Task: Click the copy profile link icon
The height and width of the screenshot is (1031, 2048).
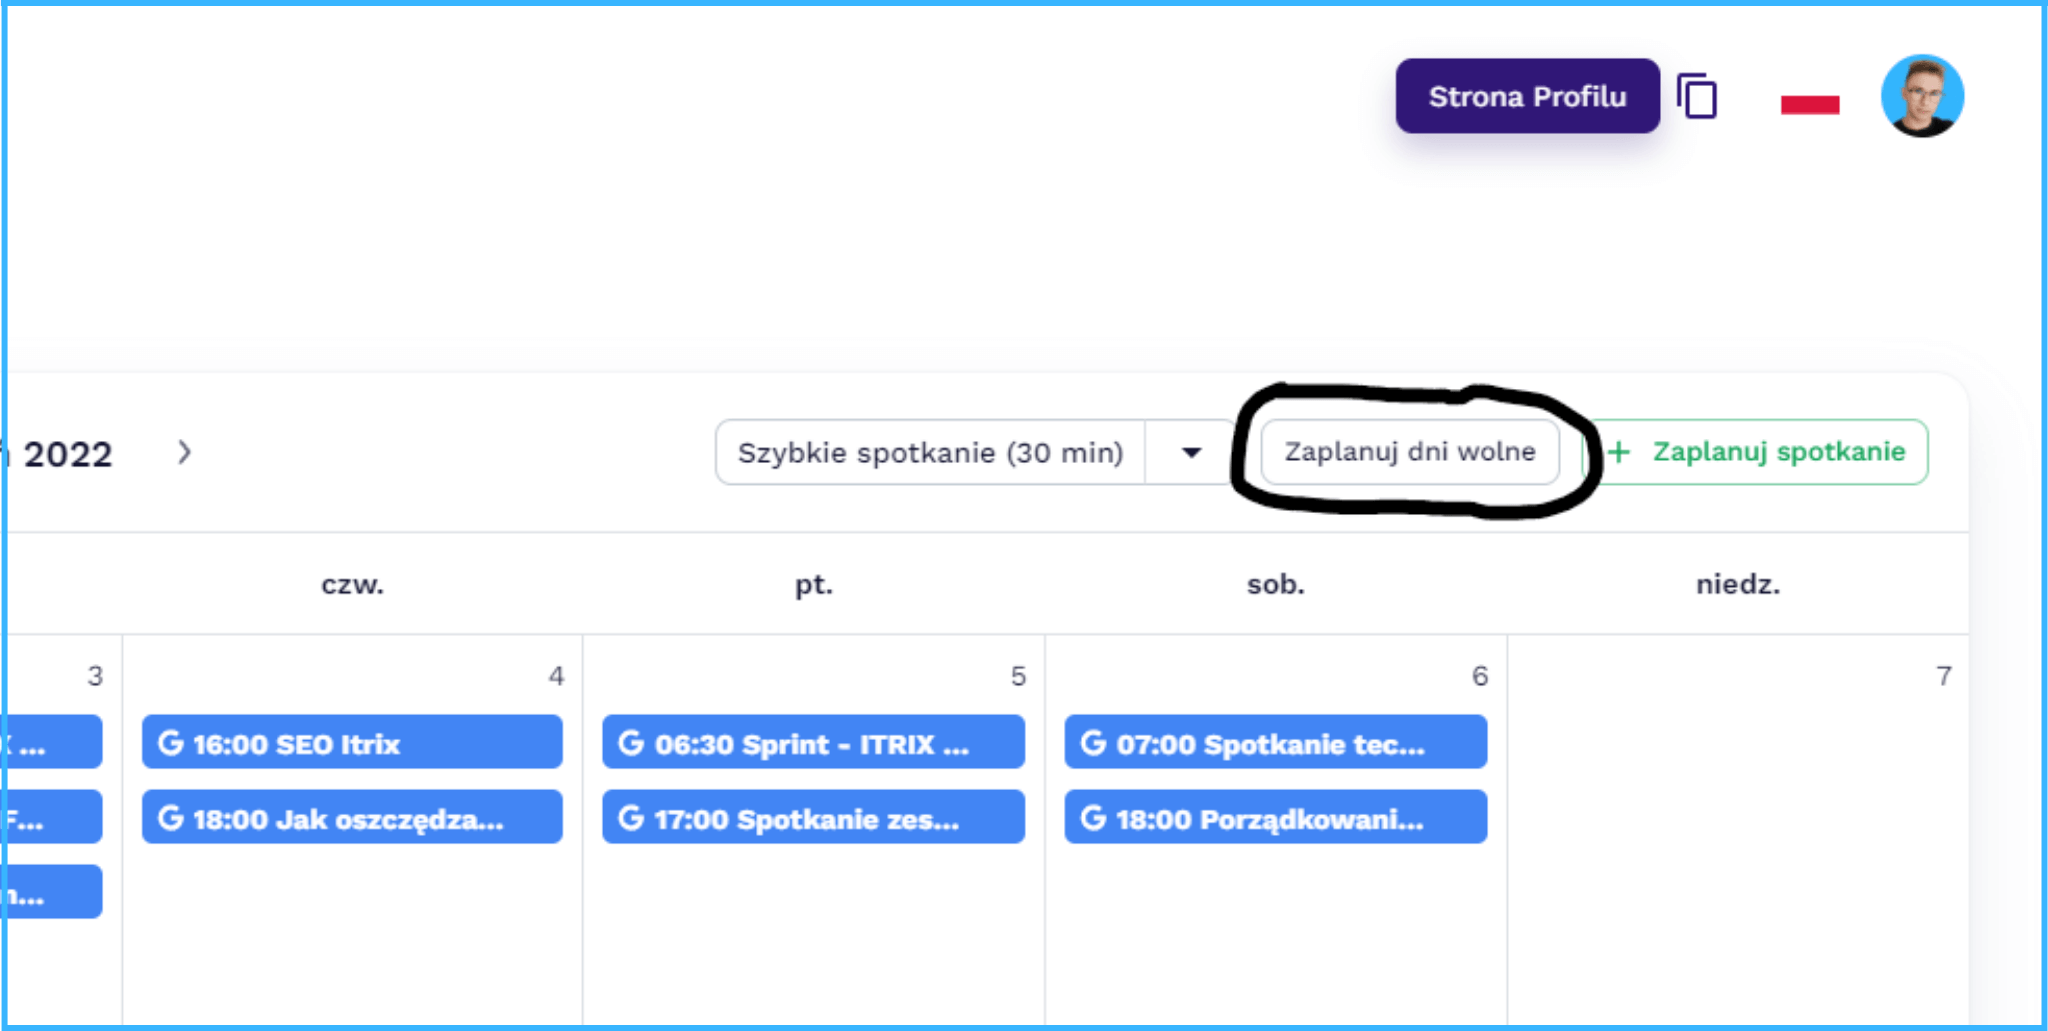Action: [x=1697, y=97]
